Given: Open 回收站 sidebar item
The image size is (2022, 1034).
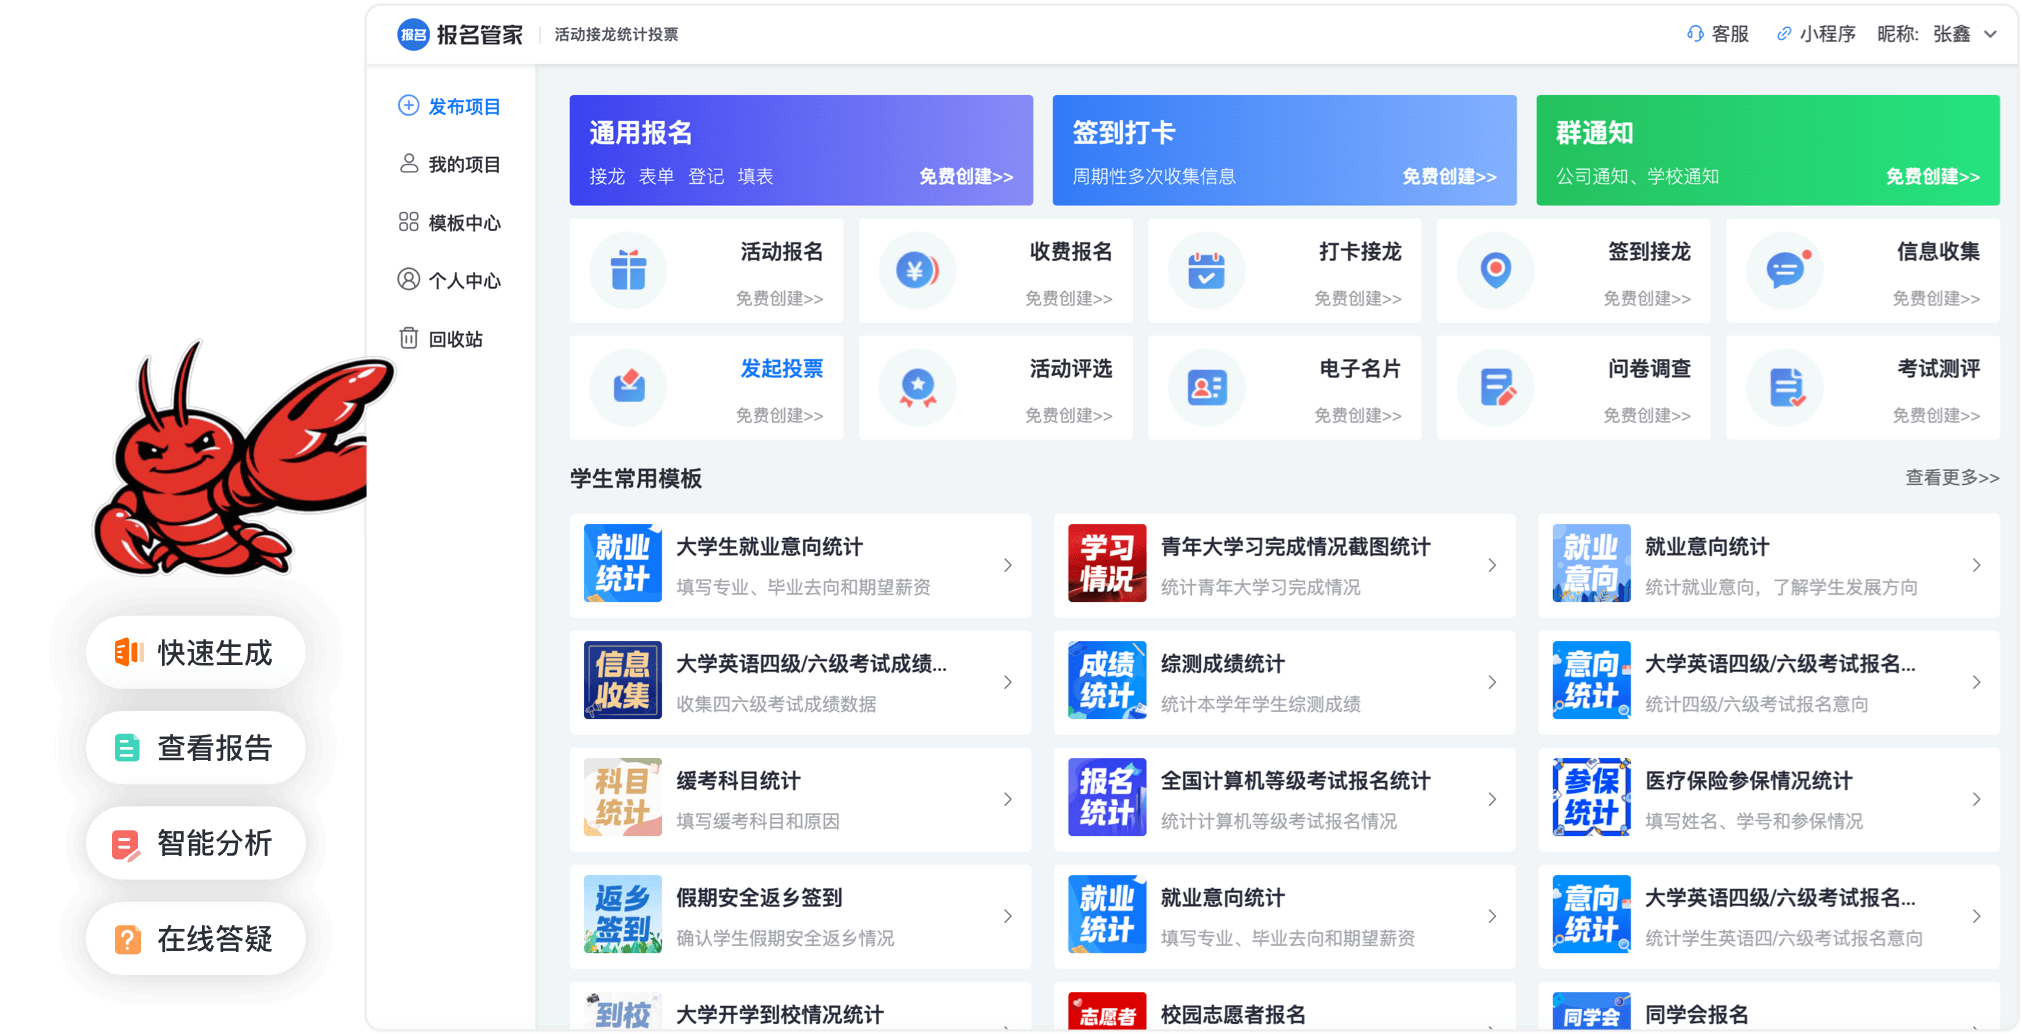Looking at the screenshot, I should tap(440, 339).
